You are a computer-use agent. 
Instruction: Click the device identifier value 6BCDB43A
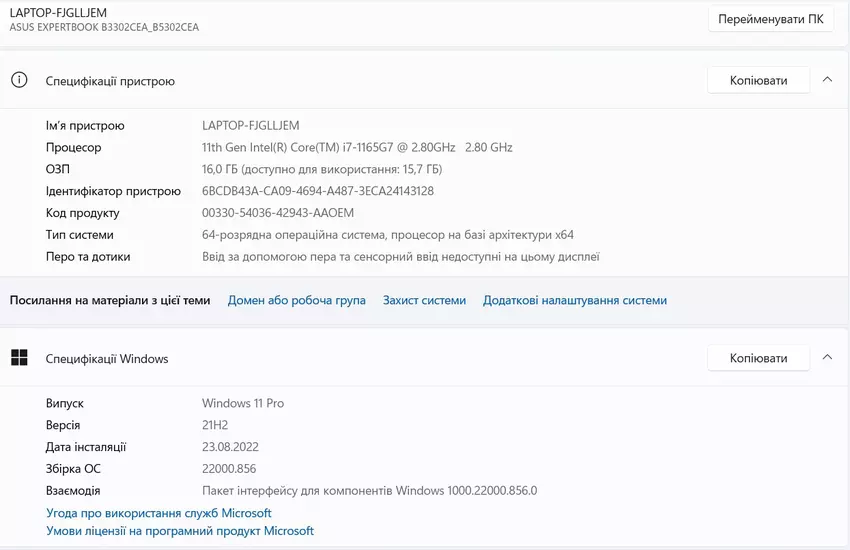pos(317,191)
